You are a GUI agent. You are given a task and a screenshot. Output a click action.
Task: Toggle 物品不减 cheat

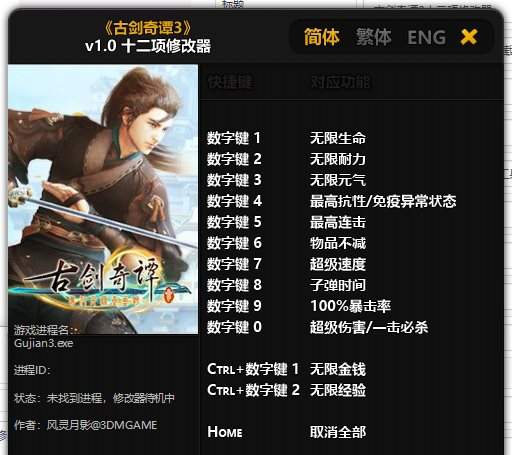pyautogui.click(x=338, y=243)
